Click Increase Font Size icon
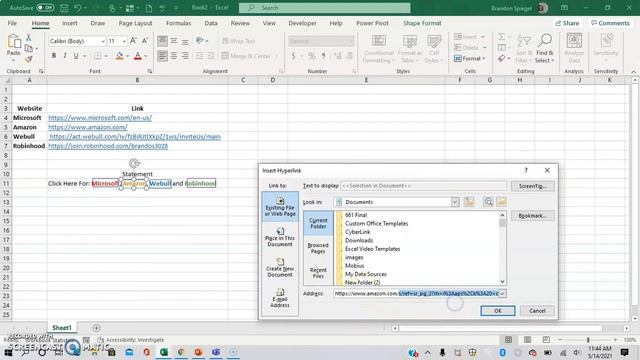 [x=133, y=41]
